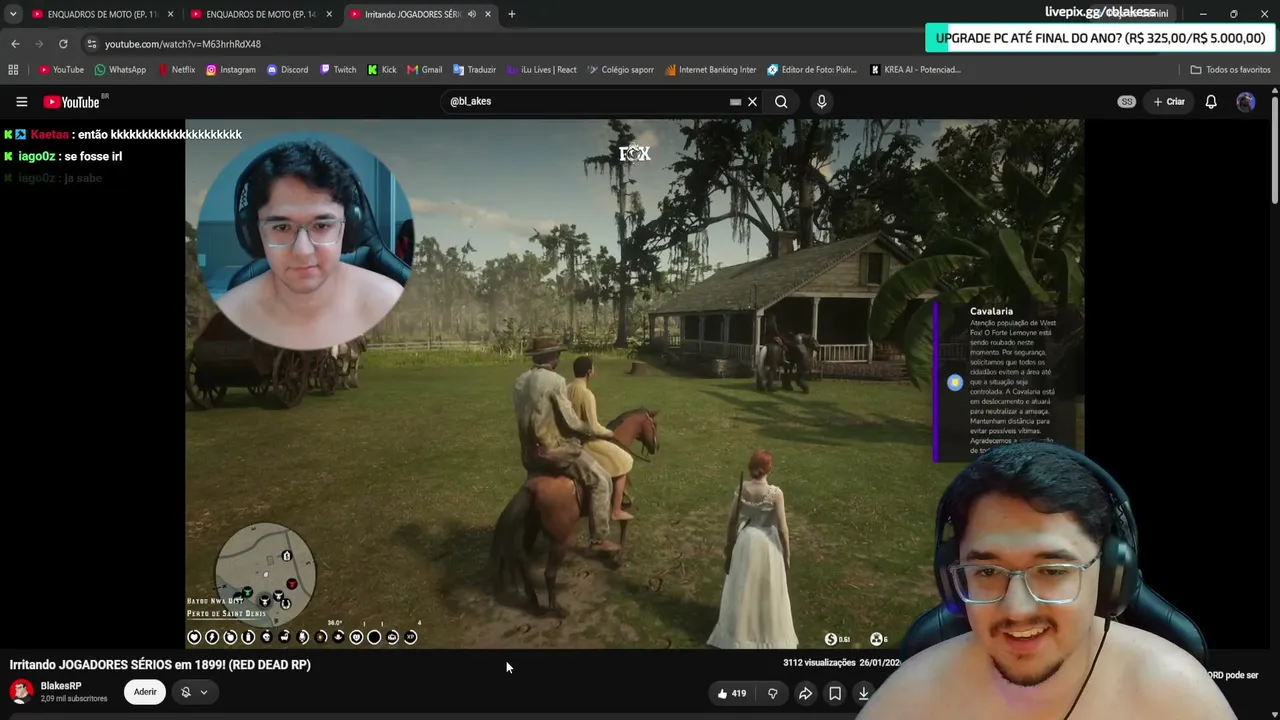
Task: Open the YouTube bookmark
Action: [x=61, y=70]
